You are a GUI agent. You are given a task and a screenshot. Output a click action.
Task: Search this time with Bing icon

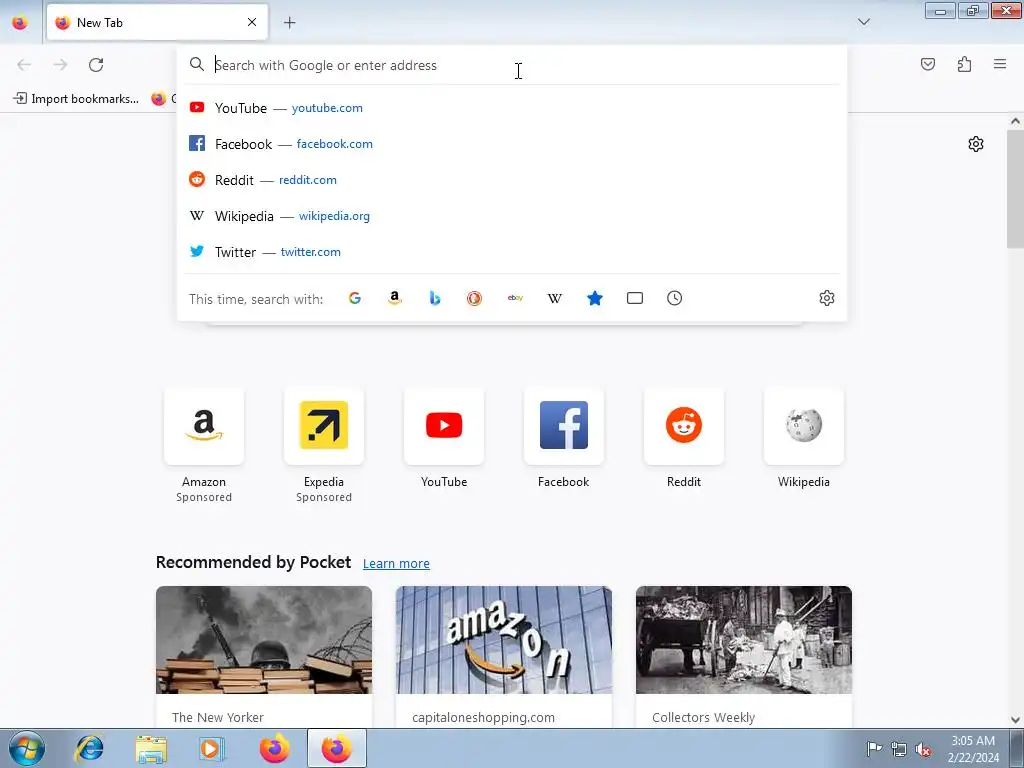pyautogui.click(x=434, y=298)
